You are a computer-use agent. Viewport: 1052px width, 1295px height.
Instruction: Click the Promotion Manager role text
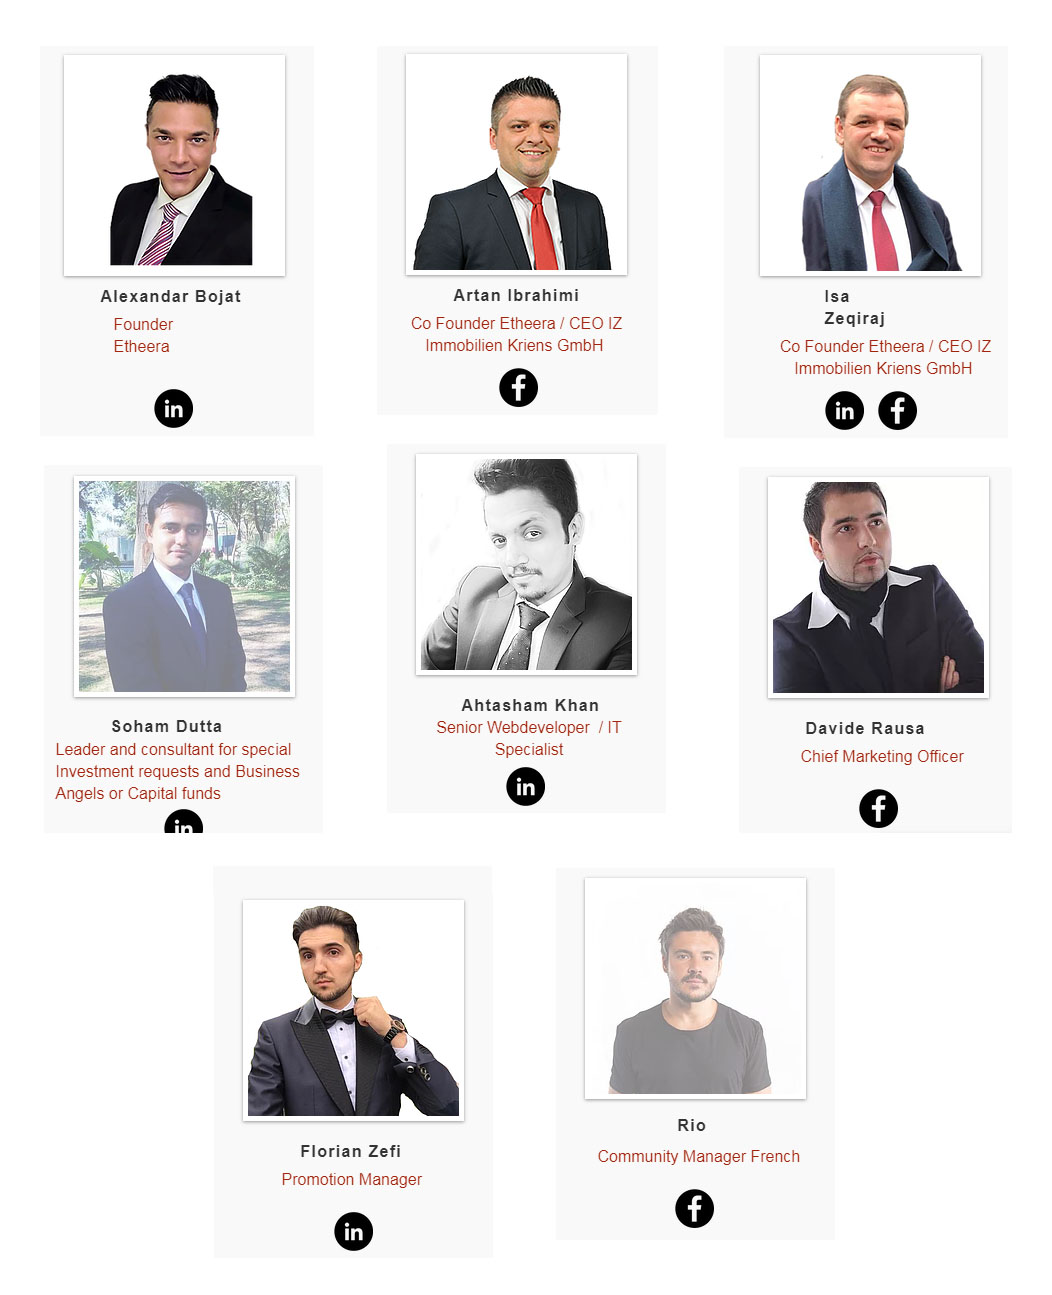pos(352,1179)
